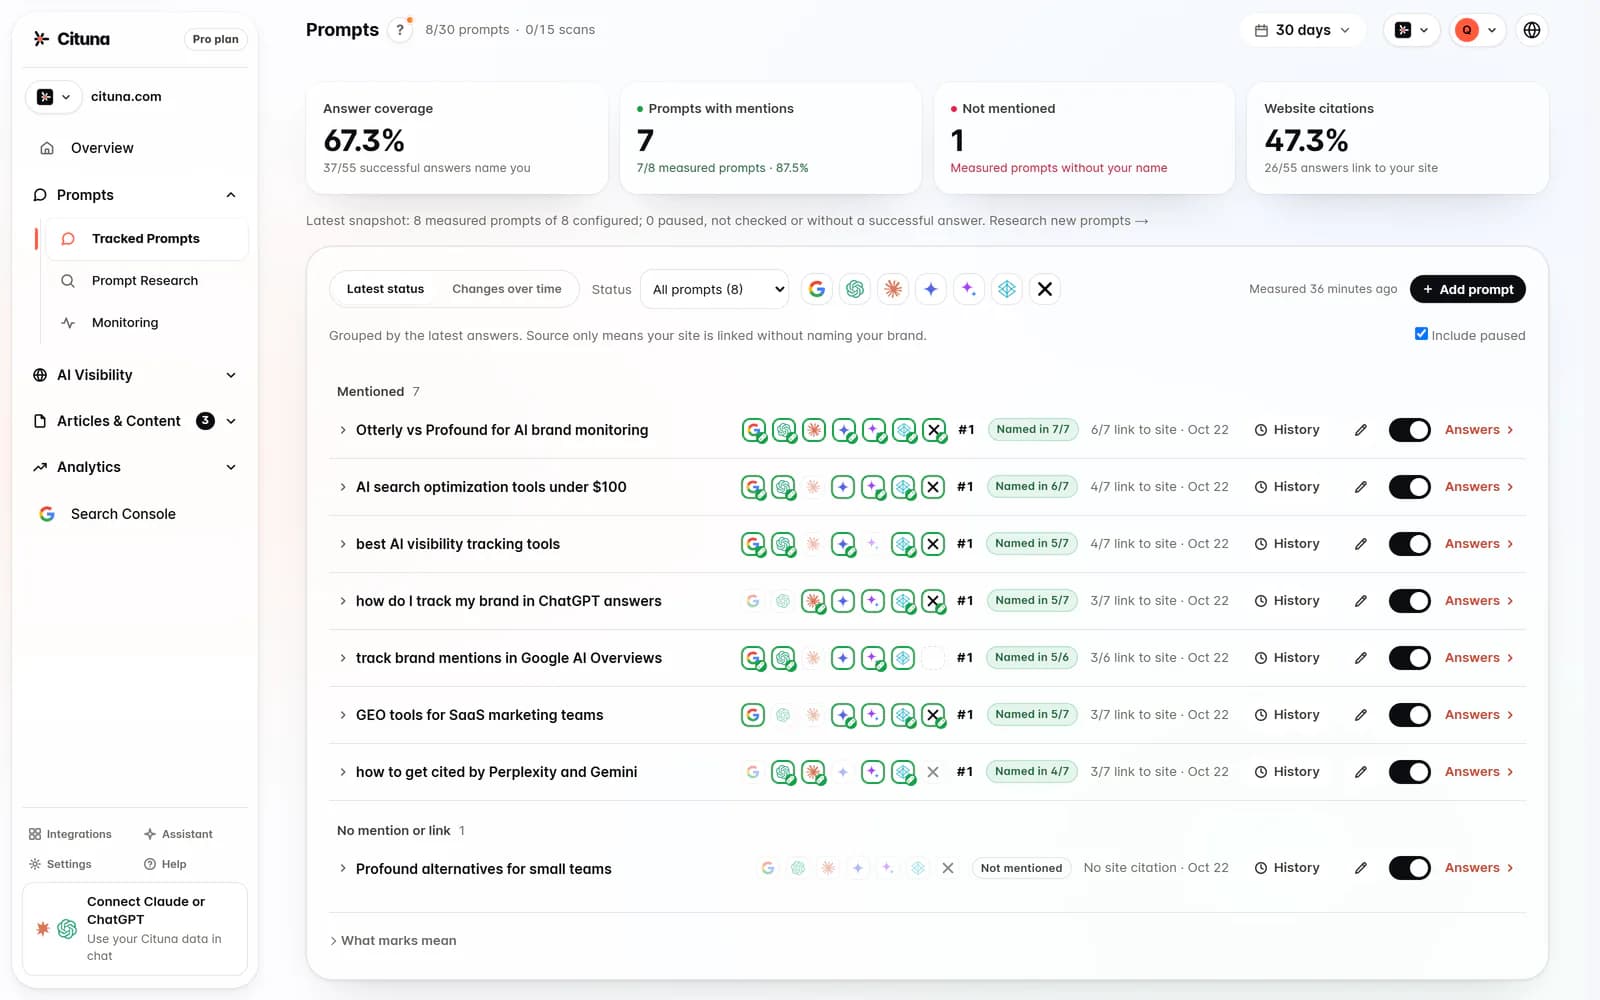1600x1000 pixels.
Task: Open Prompt Research menu item
Action: pyautogui.click(x=146, y=281)
